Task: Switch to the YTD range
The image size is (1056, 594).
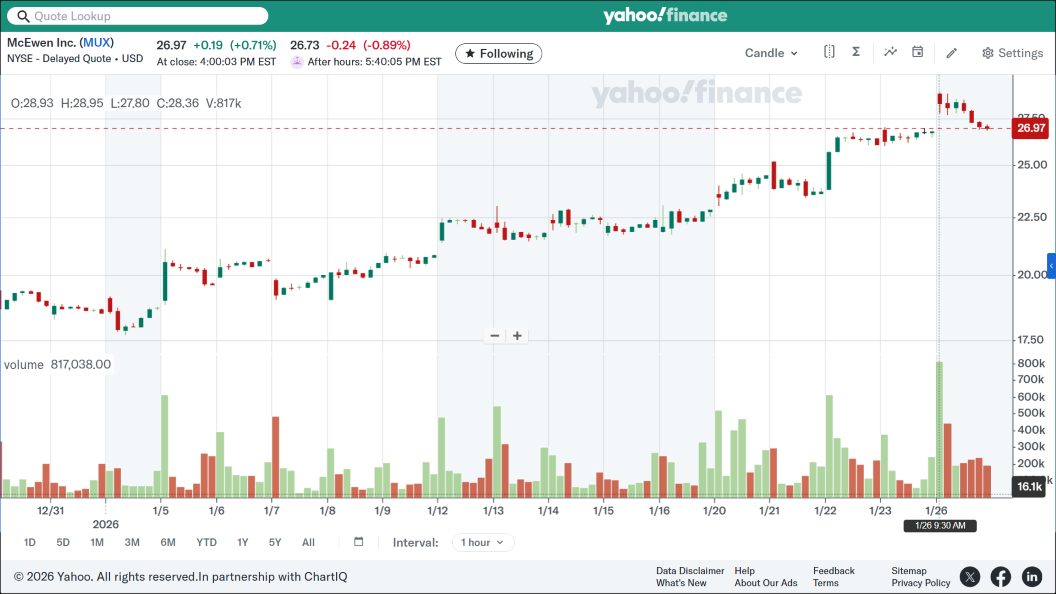Action: [x=206, y=542]
